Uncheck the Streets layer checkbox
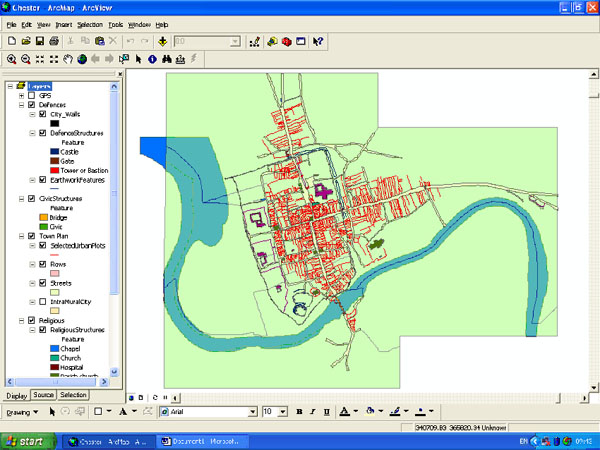Viewport: 600px width, 450px height. (x=42, y=283)
